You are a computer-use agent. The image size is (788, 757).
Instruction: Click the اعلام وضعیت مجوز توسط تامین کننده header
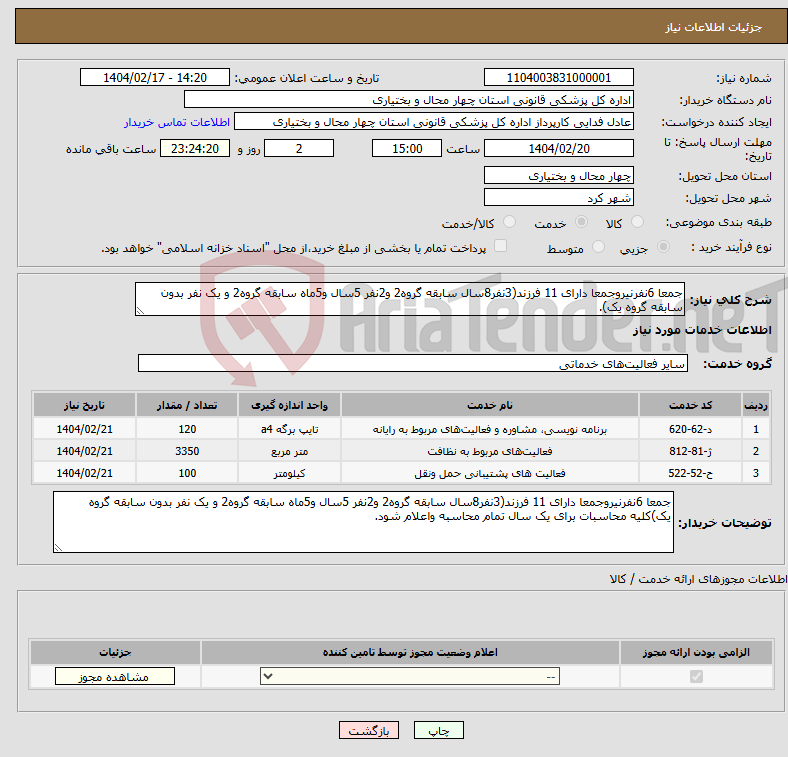point(410,652)
